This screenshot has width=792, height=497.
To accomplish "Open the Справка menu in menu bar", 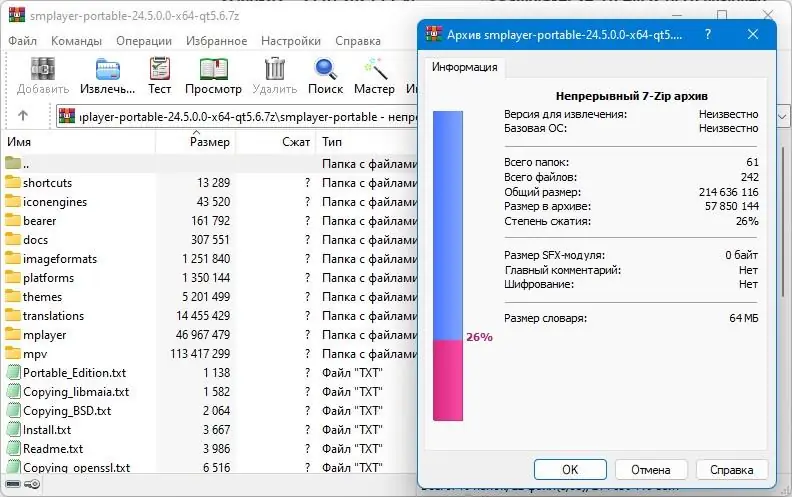I will pos(358,41).
